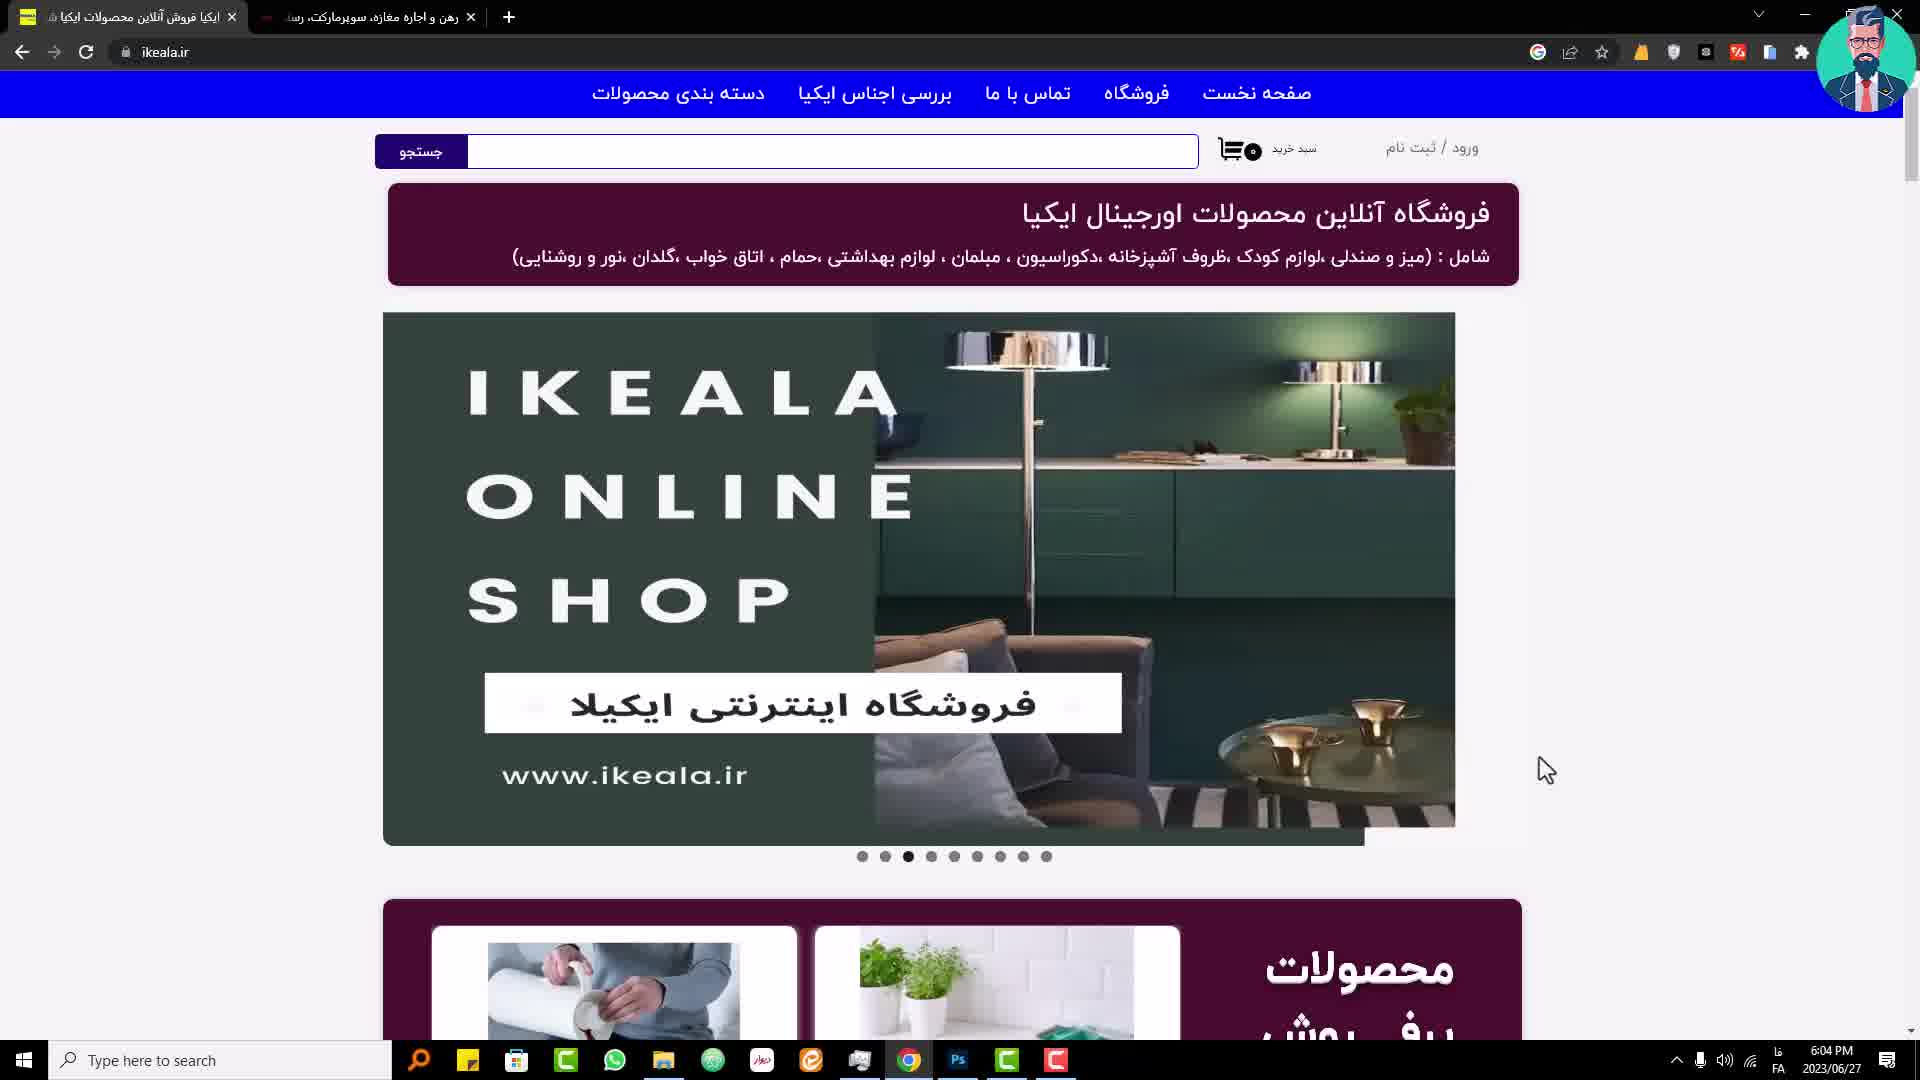
Task: Select the active third carousel dot
Action: [x=908, y=857]
